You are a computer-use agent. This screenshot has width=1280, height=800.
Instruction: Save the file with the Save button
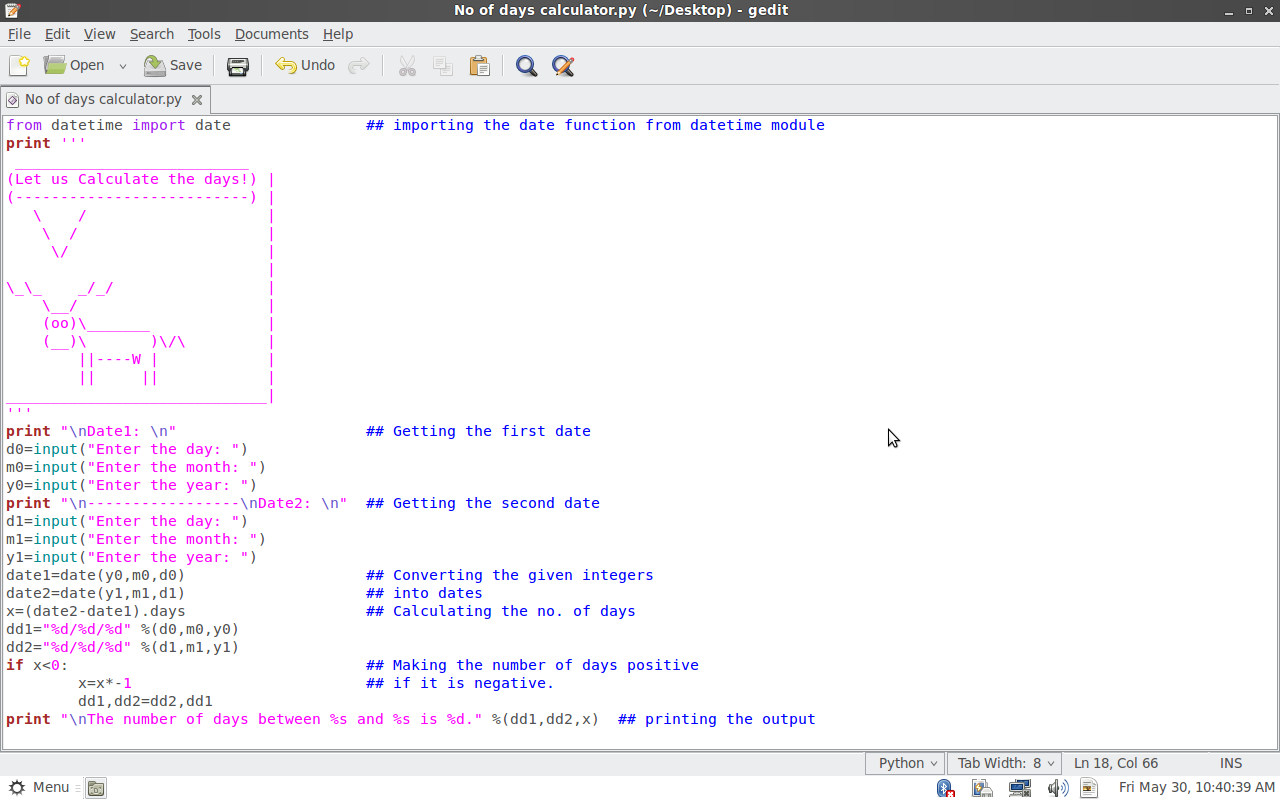pyautogui.click(x=173, y=65)
